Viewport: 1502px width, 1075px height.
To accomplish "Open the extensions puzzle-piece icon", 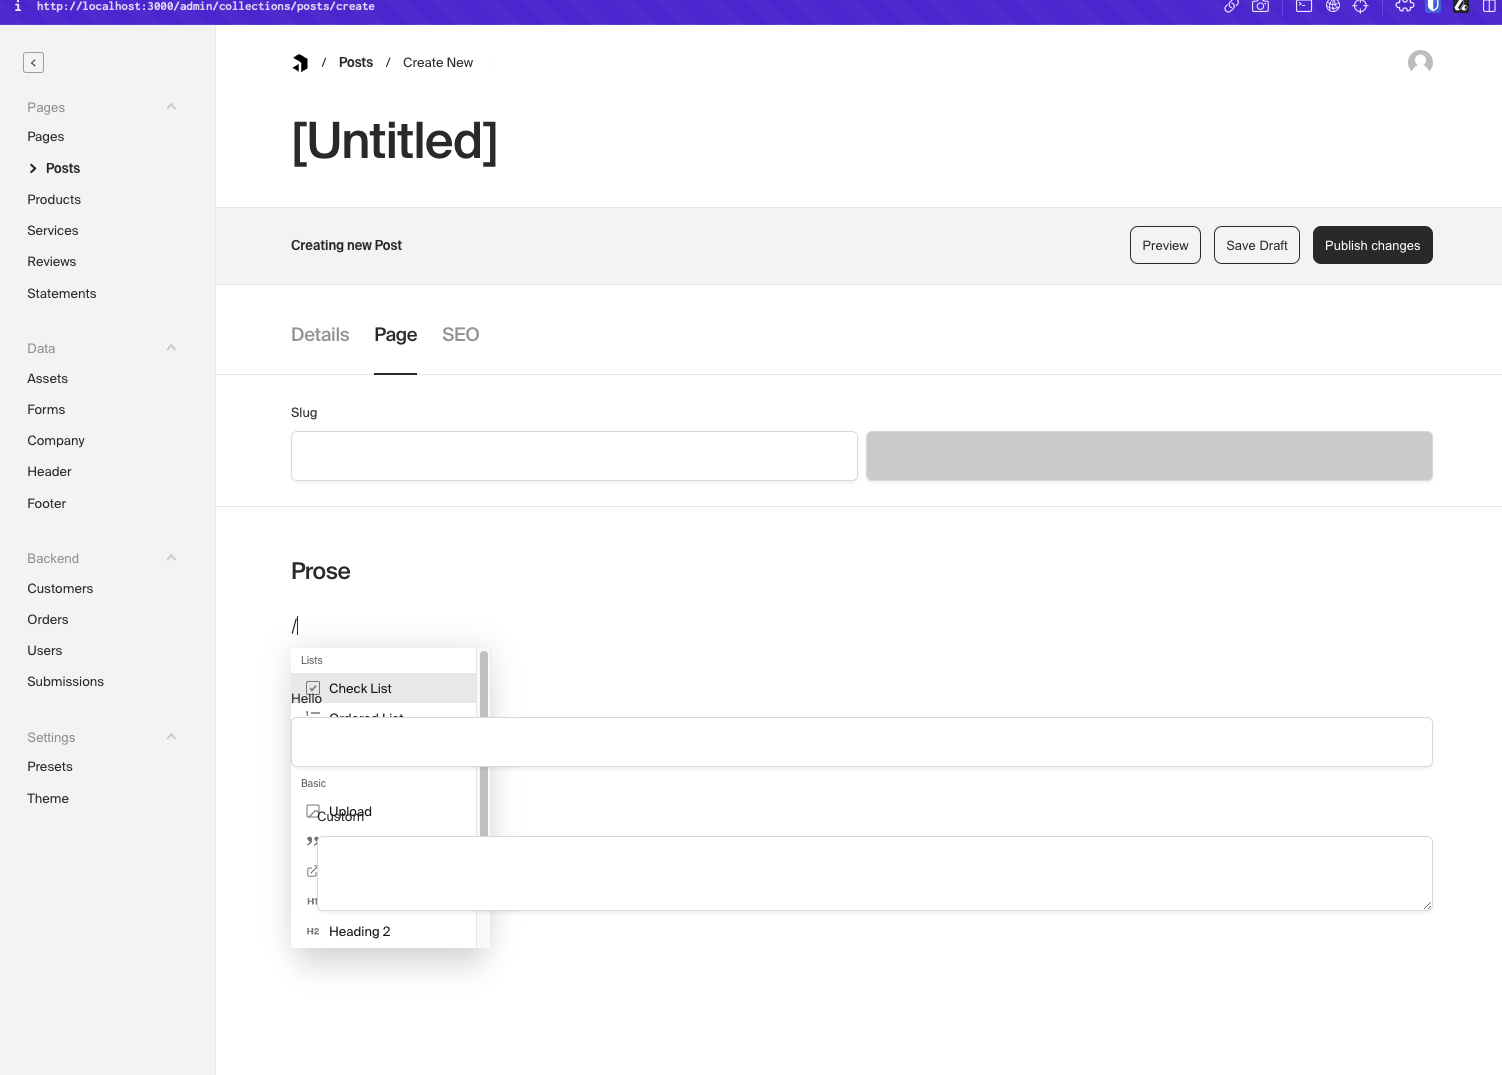I will click(1405, 7).
